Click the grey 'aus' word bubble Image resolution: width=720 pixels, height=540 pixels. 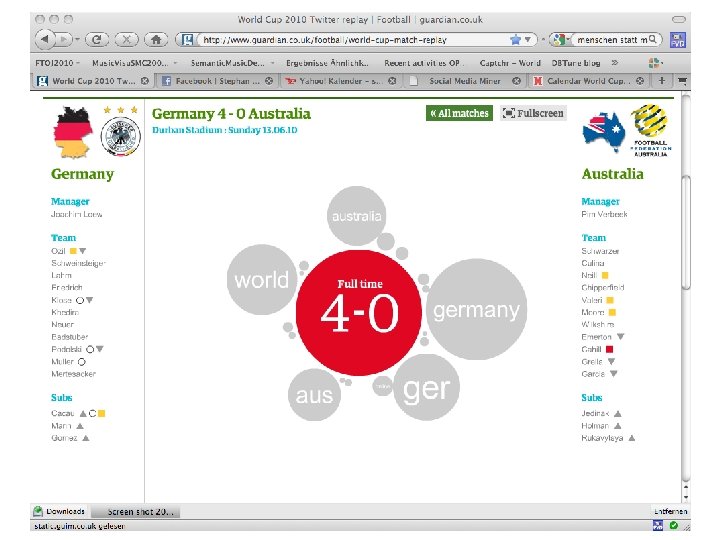314,395
